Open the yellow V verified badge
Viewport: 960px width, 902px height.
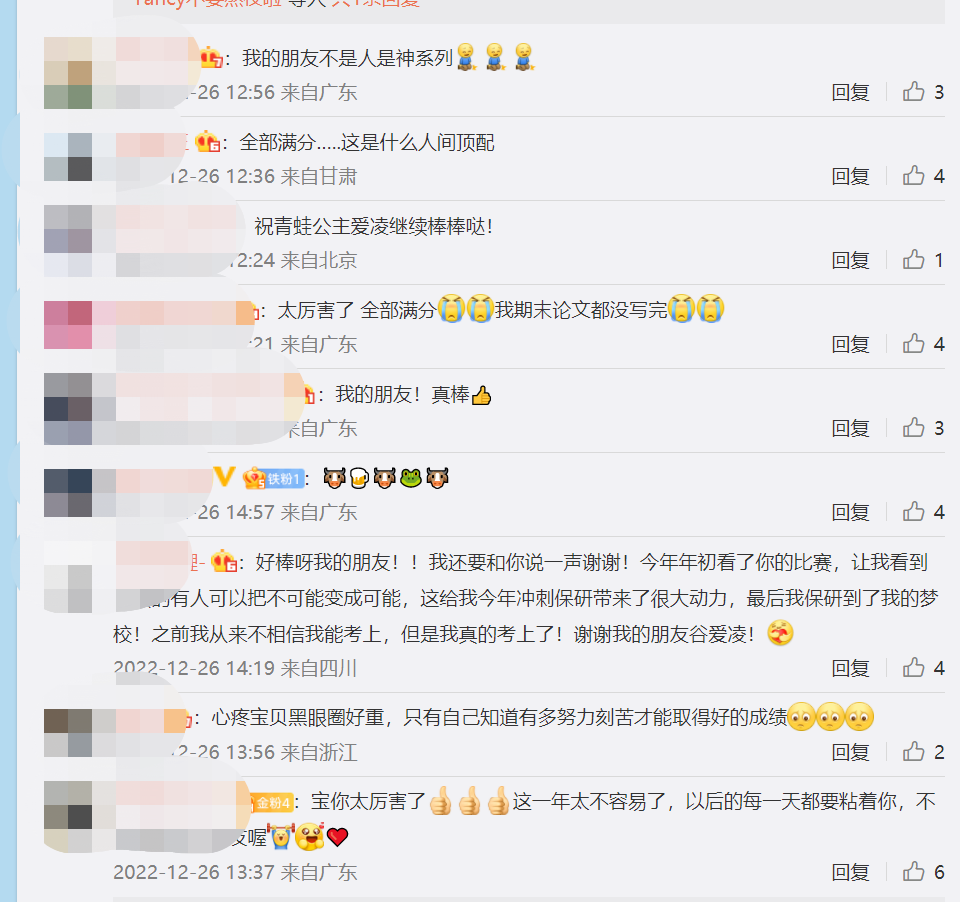(224, 476)
